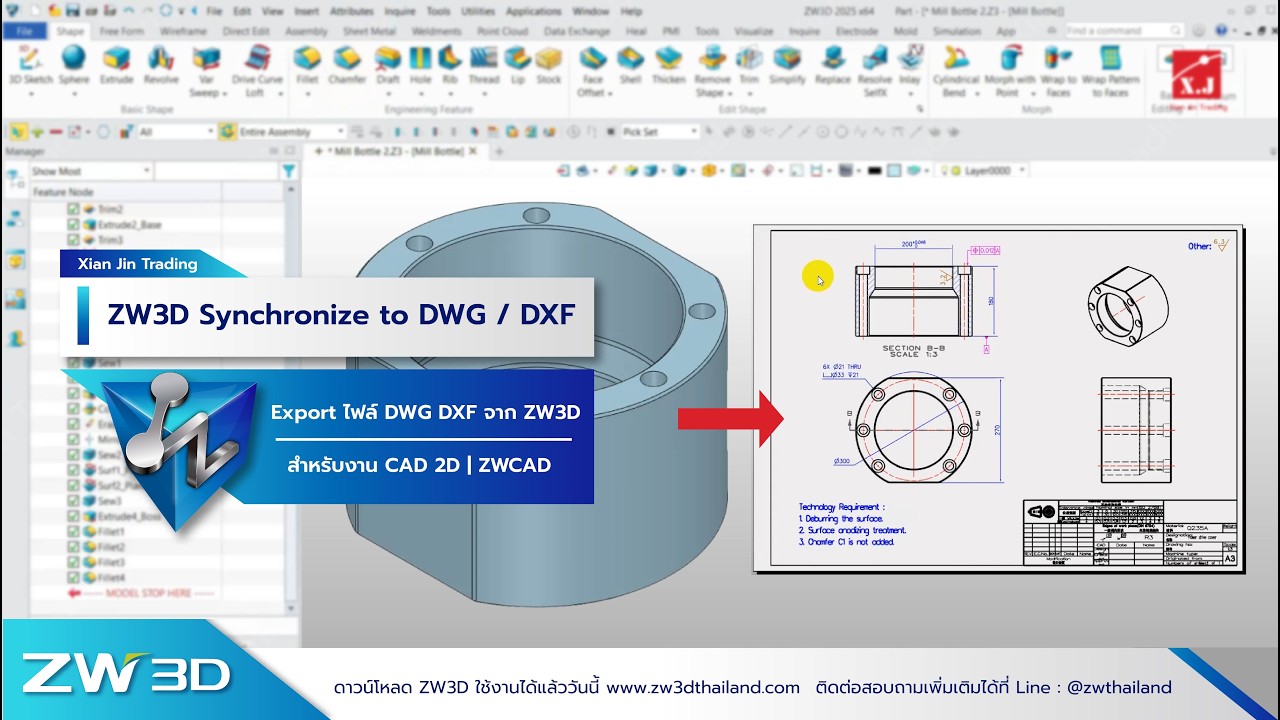Toggle the Fillet4 feature checkbox

(x=73, y=577)
